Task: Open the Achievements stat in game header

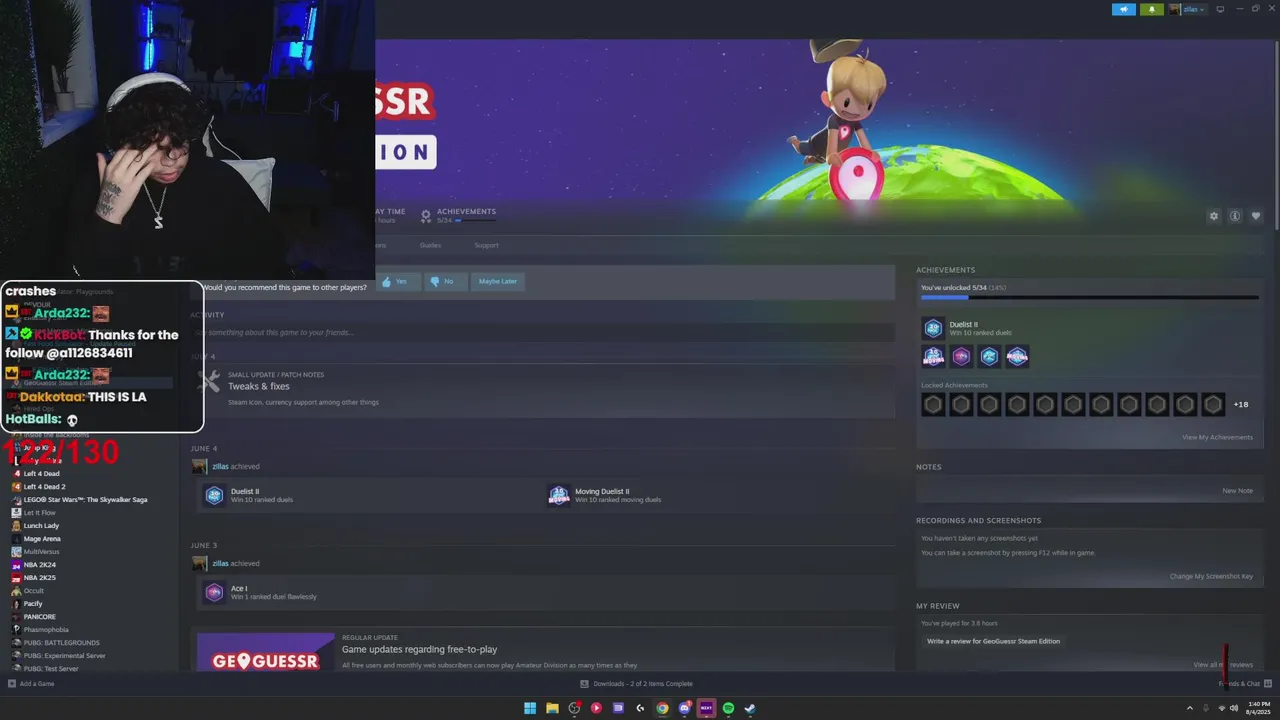Action: click(458, 215)
